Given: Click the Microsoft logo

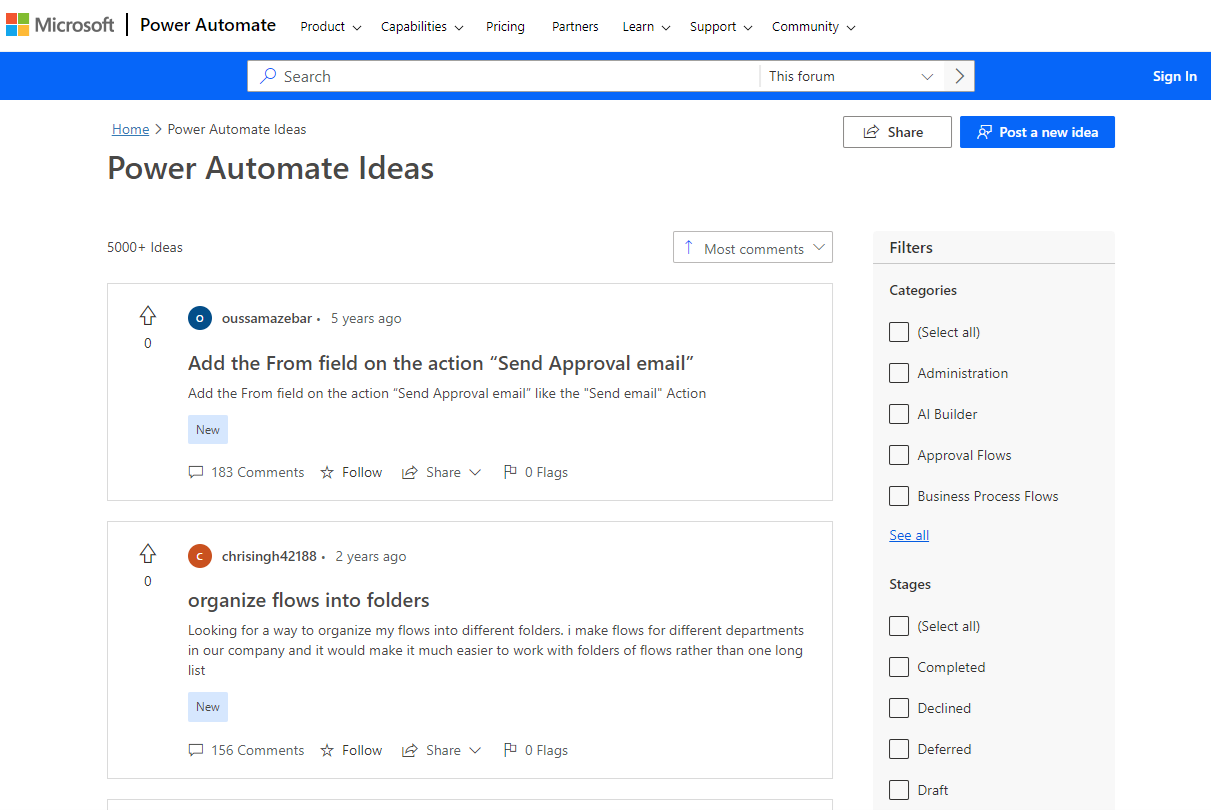Looking at the screenshot, I should [x=60, y=25].
